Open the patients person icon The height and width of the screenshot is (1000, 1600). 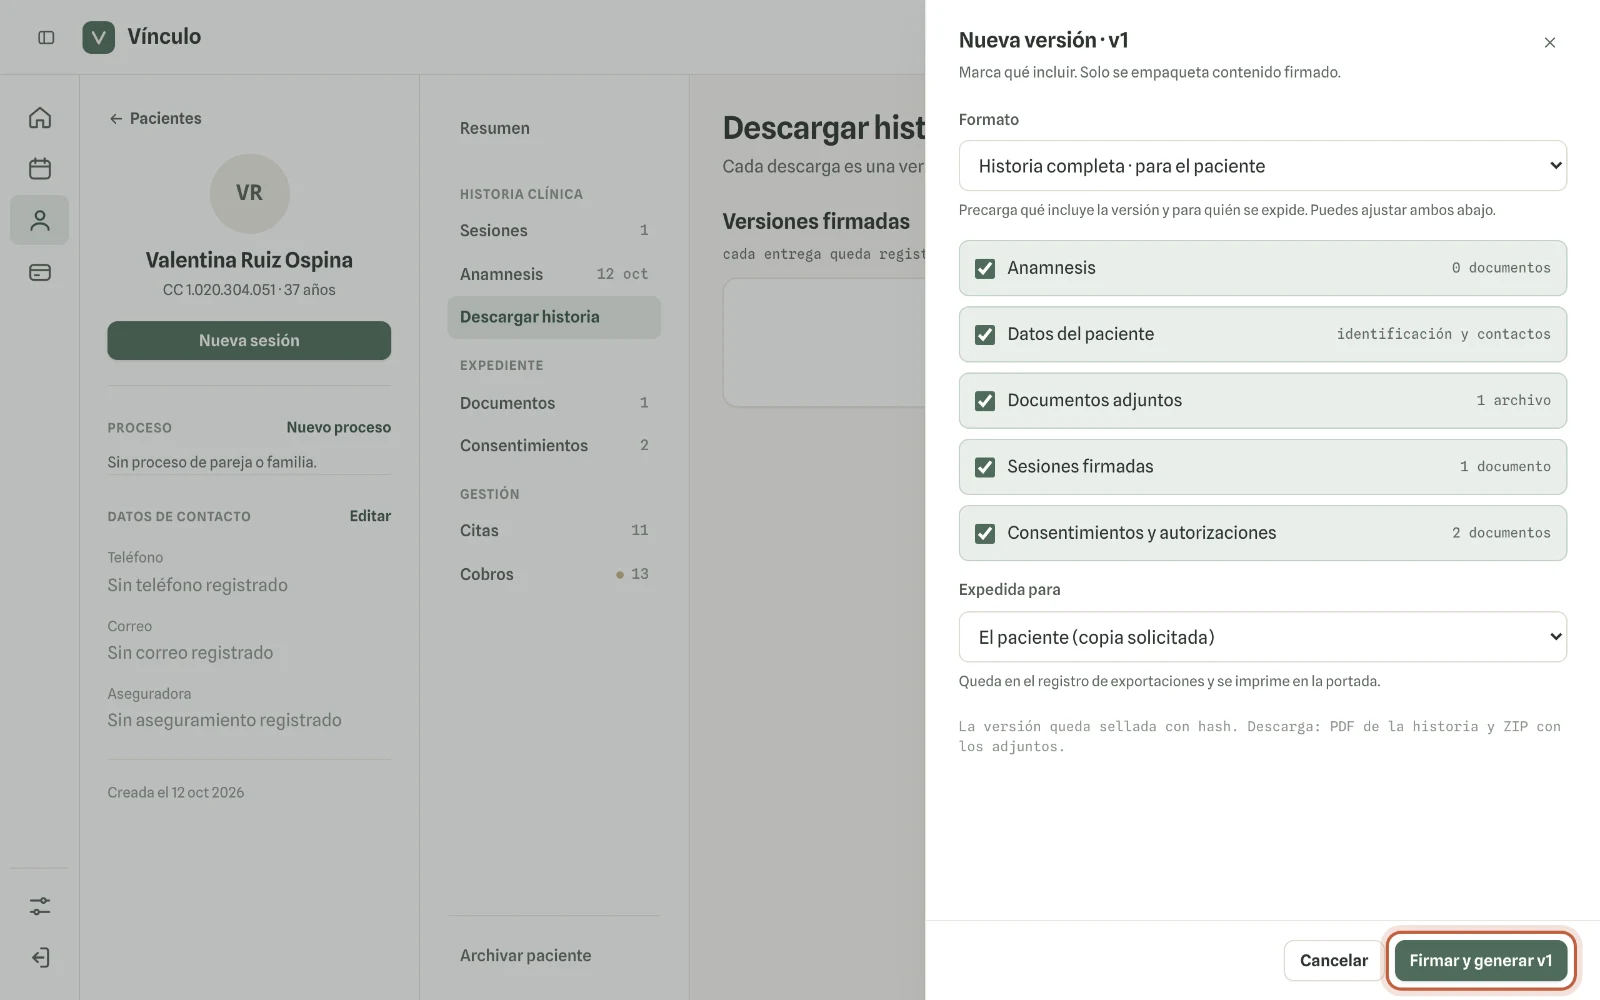point(40,220)
